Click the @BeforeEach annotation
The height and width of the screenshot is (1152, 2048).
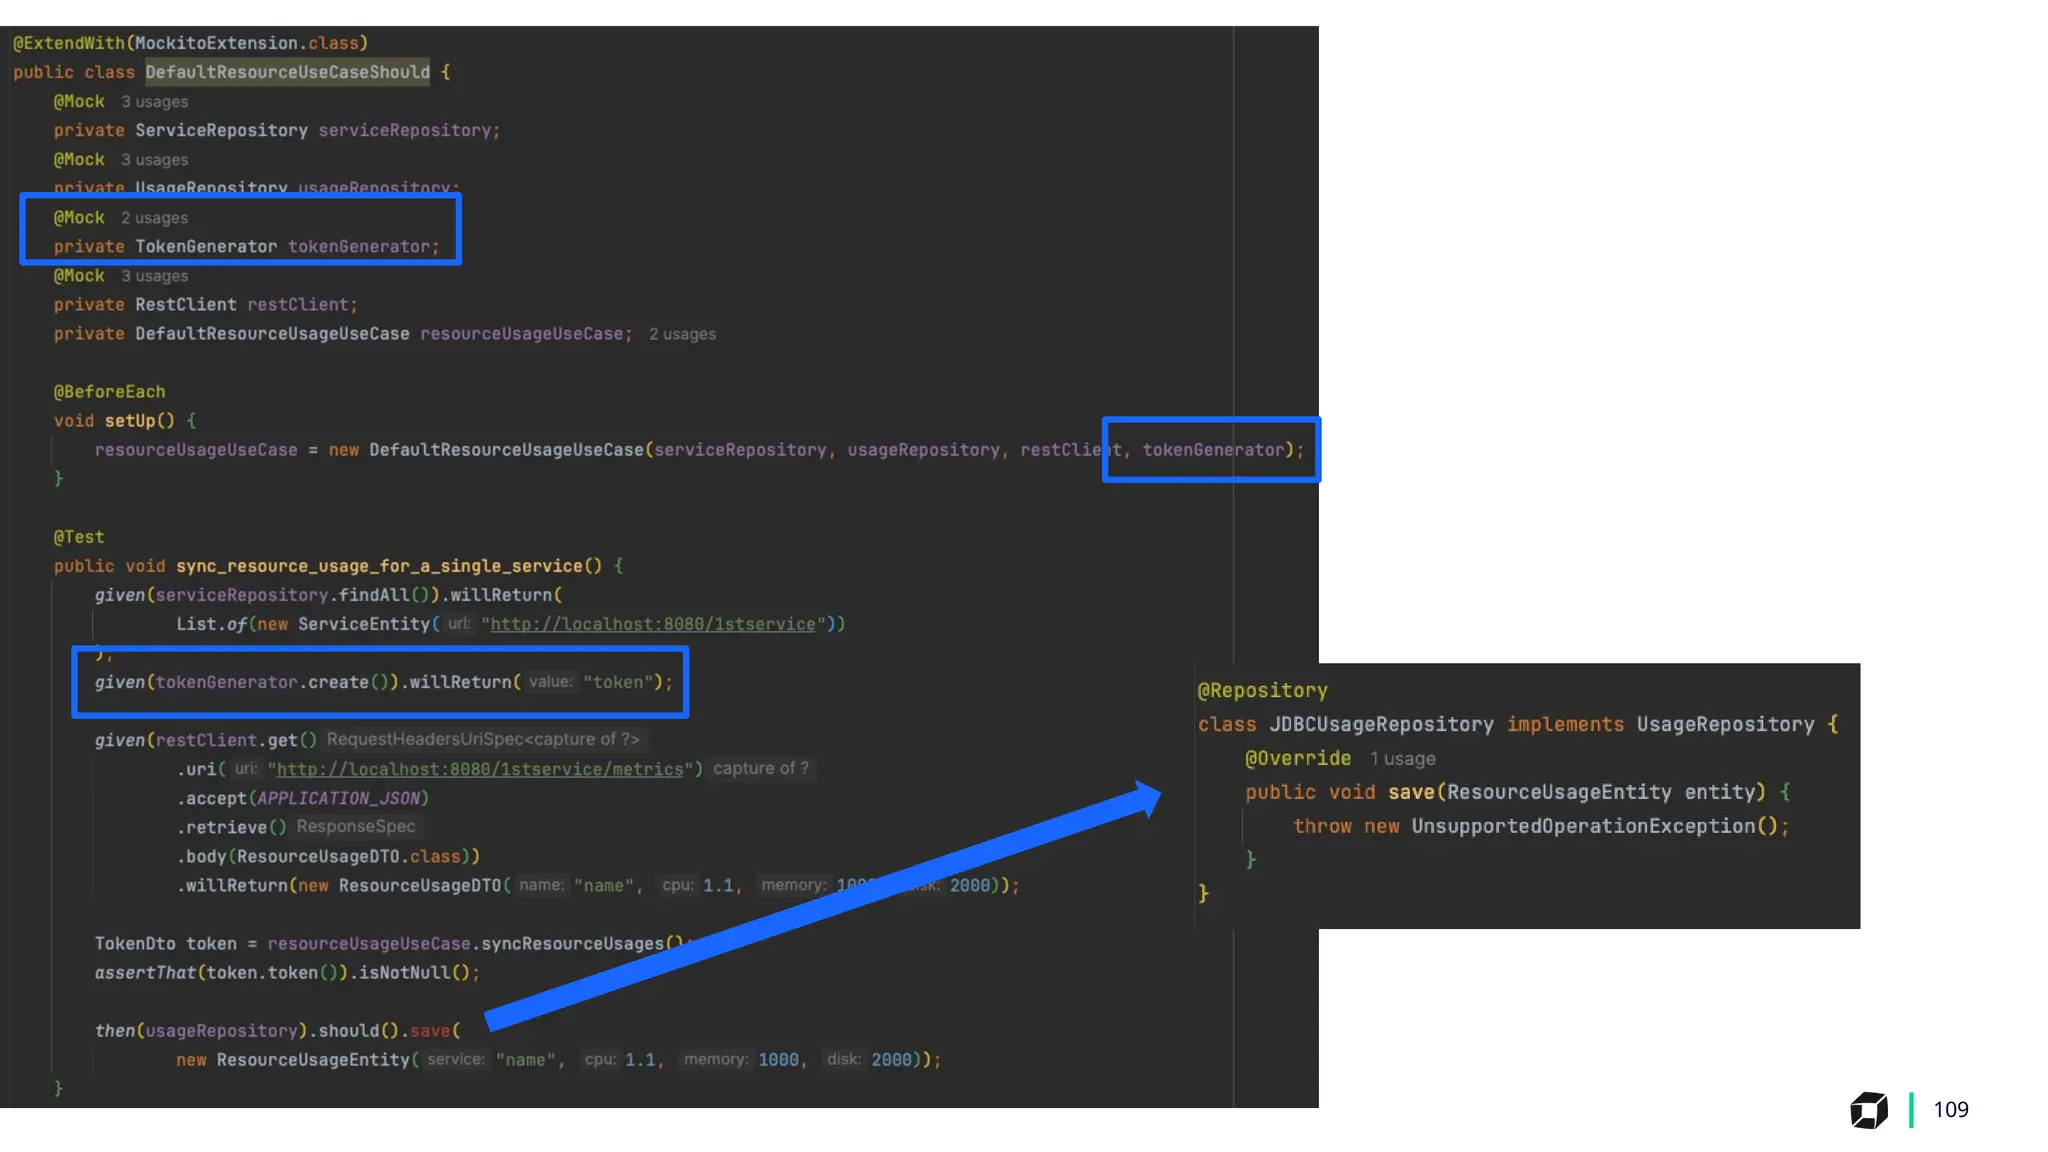click(109, 392)
